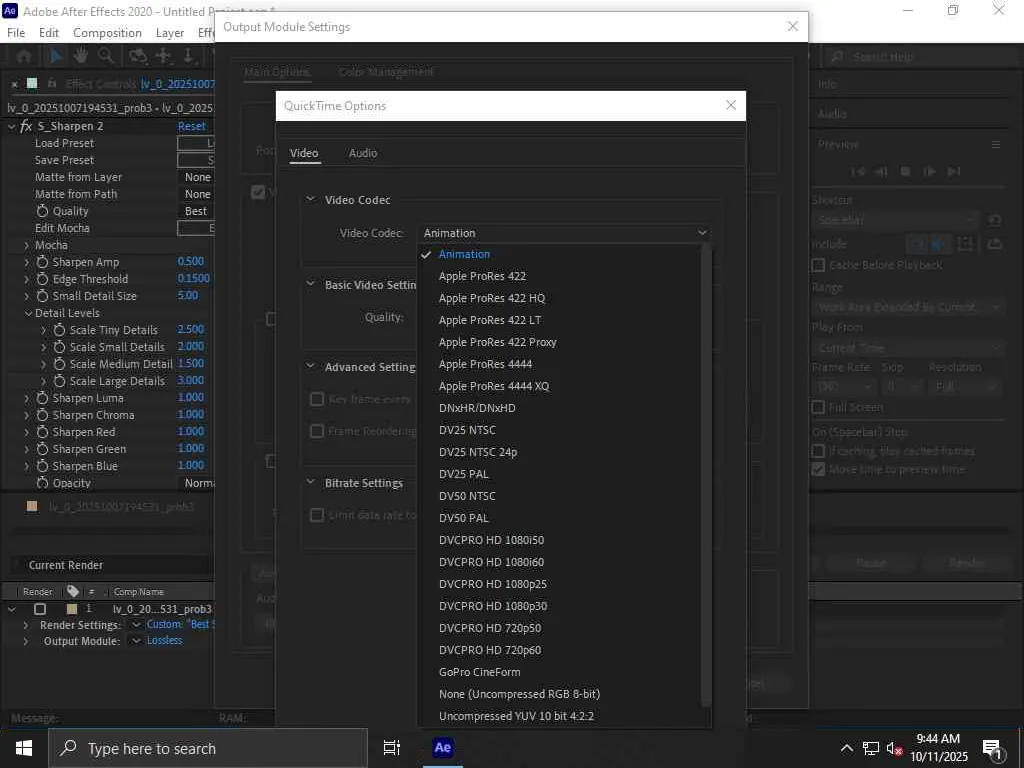The height and width of the screenshot is (768, 1024).
Task: Enable the Key frame every checkbox
Action: click(317, 399)
